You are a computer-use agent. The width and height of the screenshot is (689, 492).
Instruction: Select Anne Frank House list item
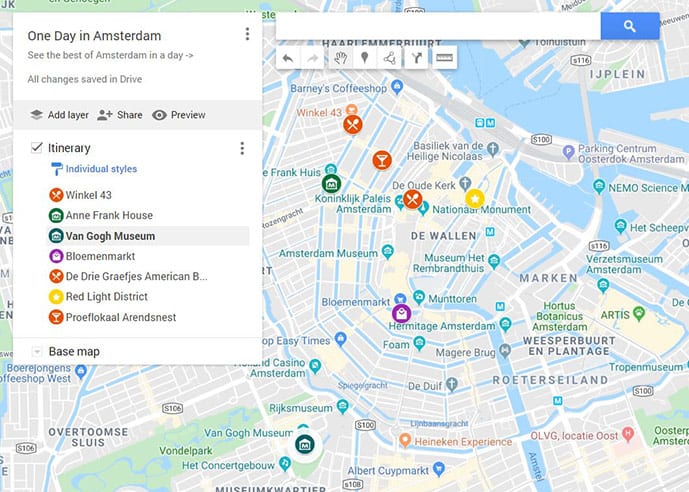coord(148,215)
